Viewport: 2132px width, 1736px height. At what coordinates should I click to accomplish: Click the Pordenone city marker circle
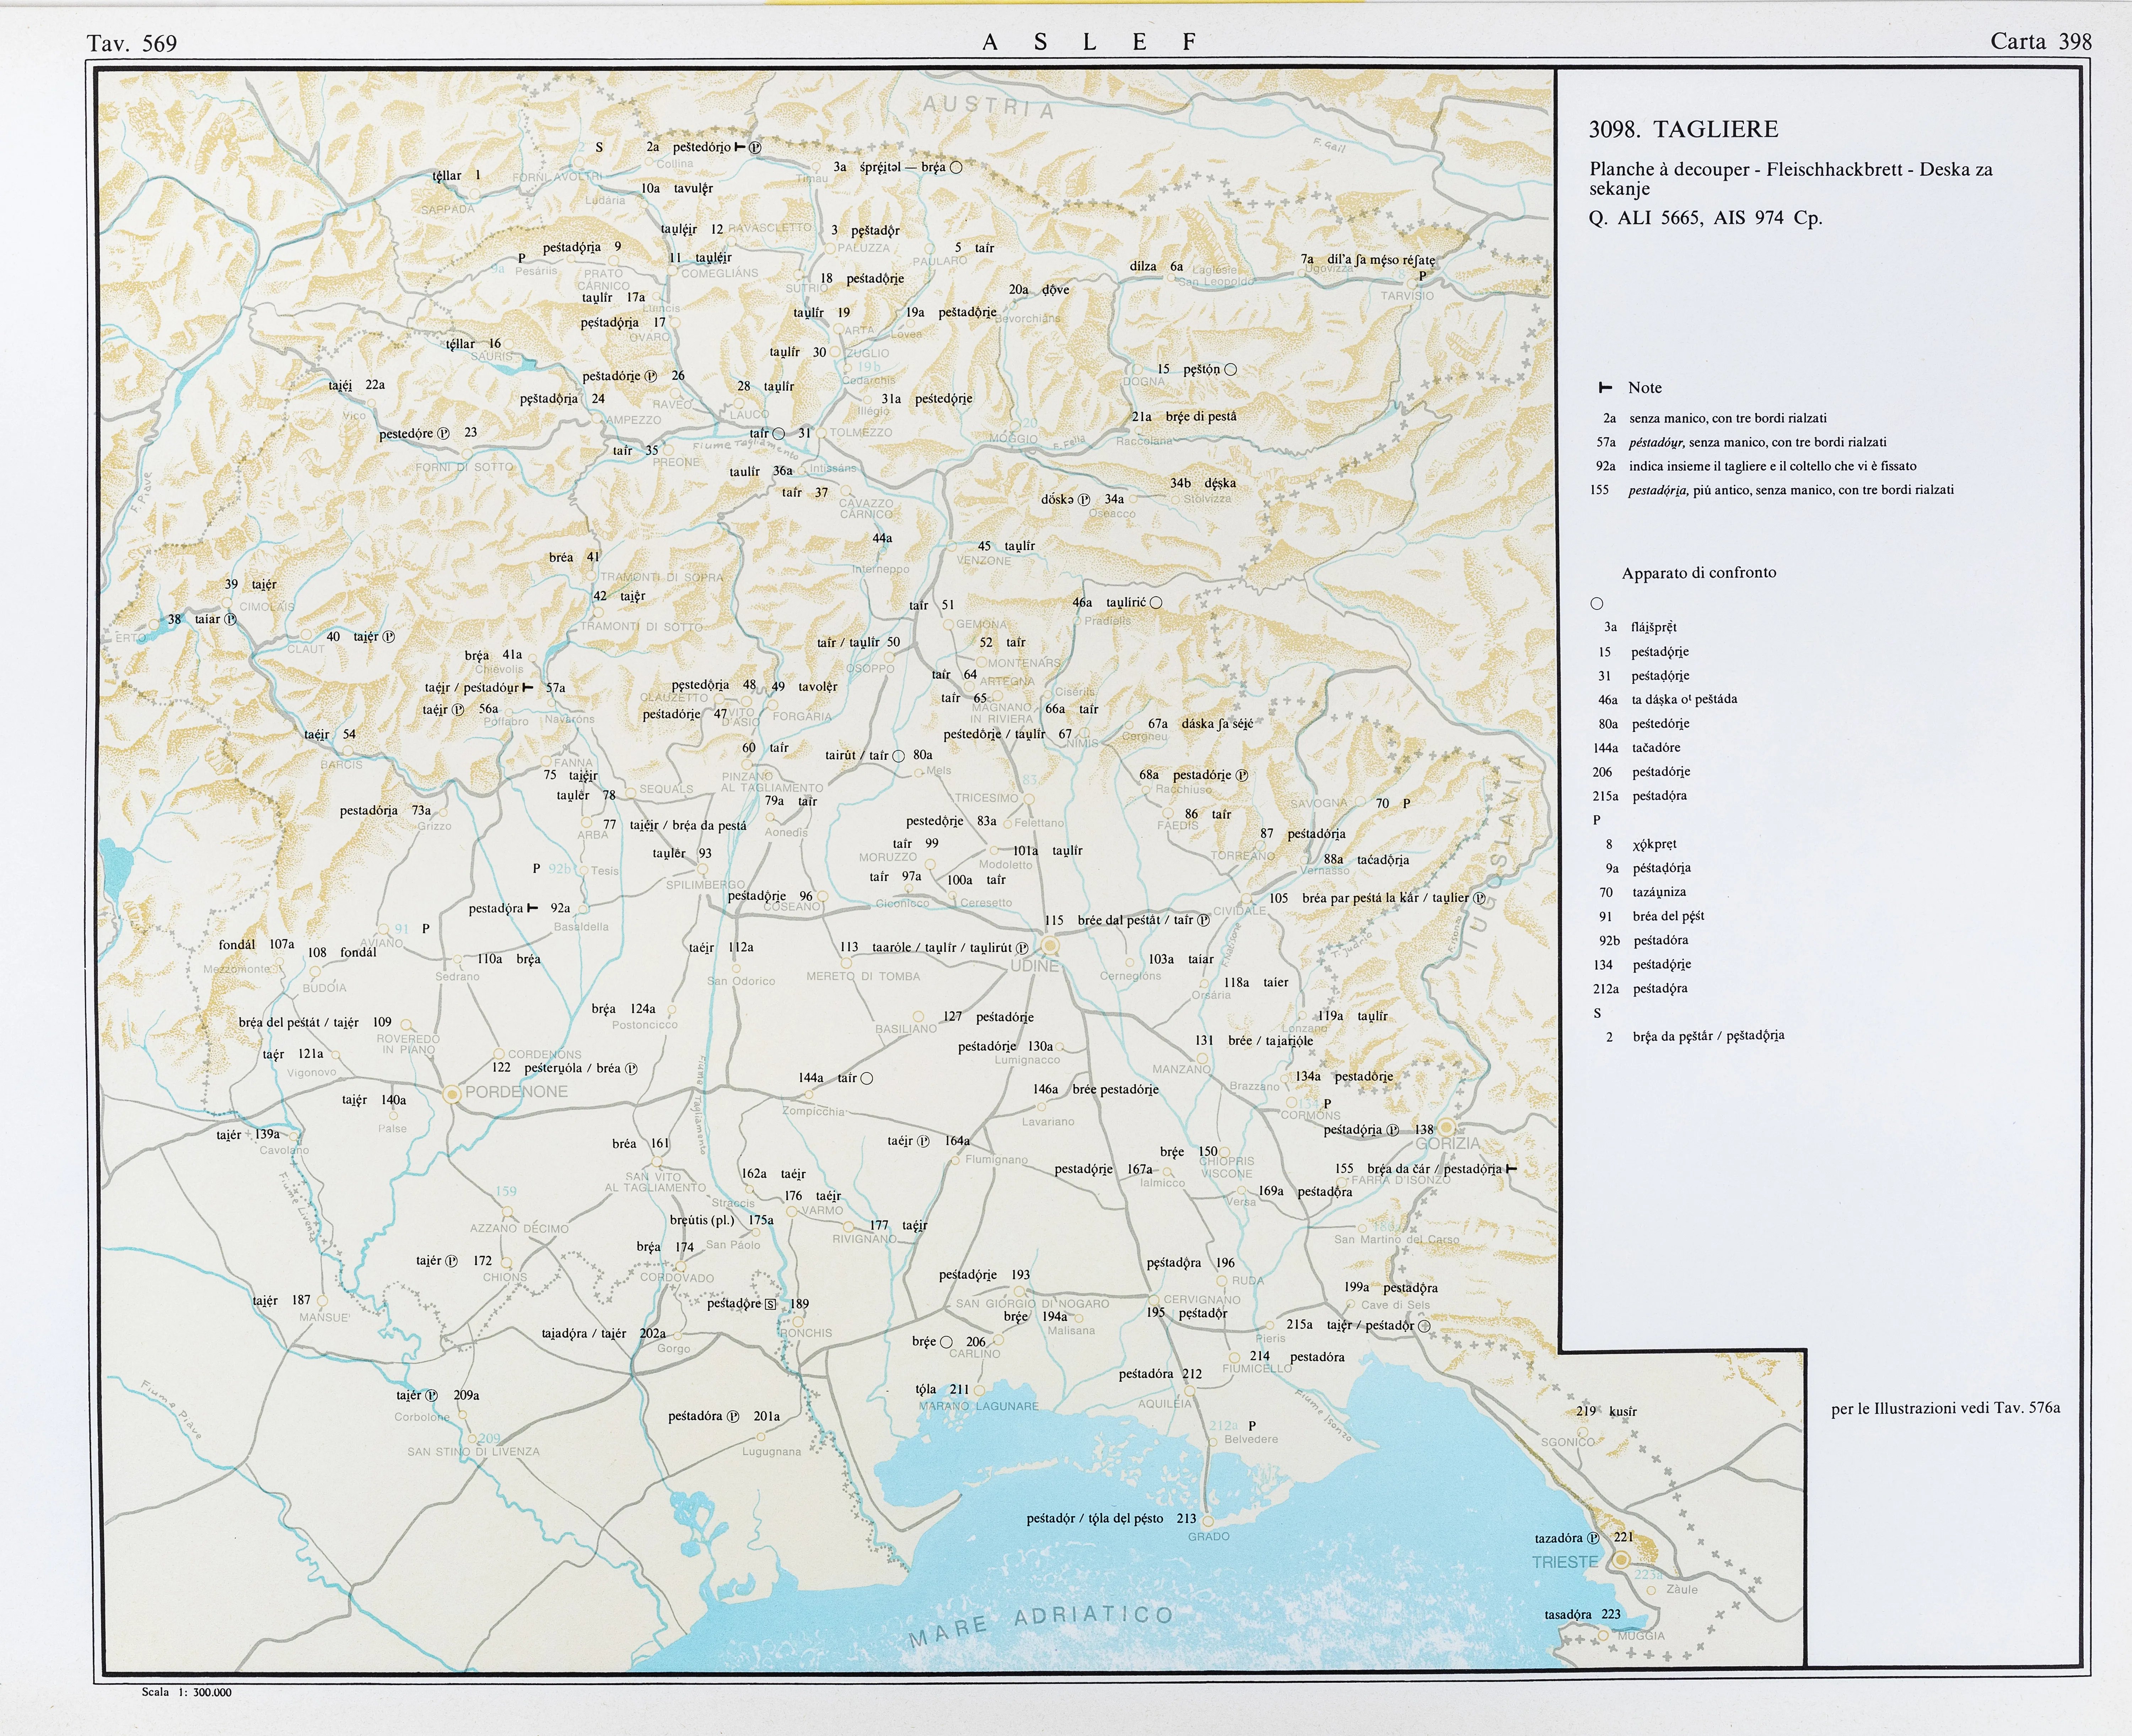coord(452,1094)
